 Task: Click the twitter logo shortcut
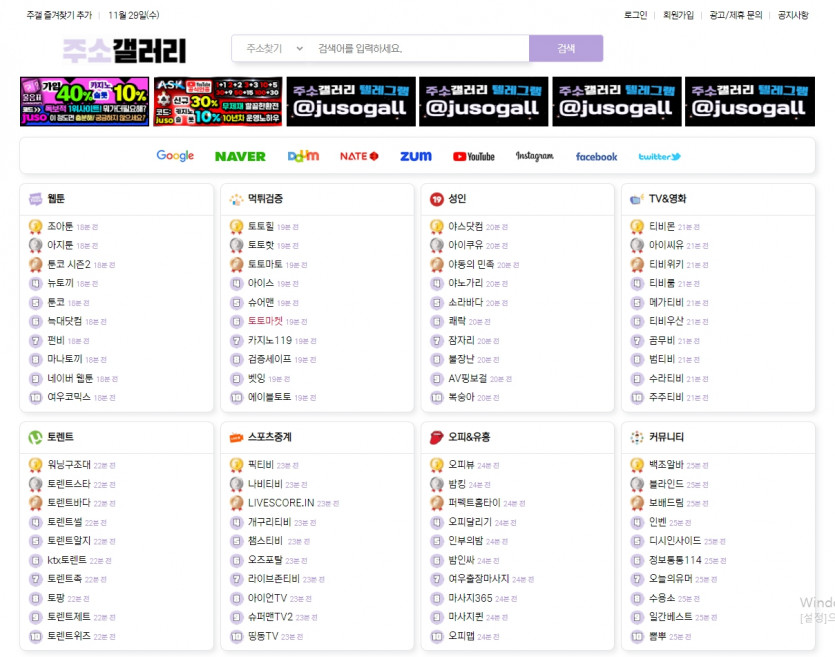click(x=659, y=156)
